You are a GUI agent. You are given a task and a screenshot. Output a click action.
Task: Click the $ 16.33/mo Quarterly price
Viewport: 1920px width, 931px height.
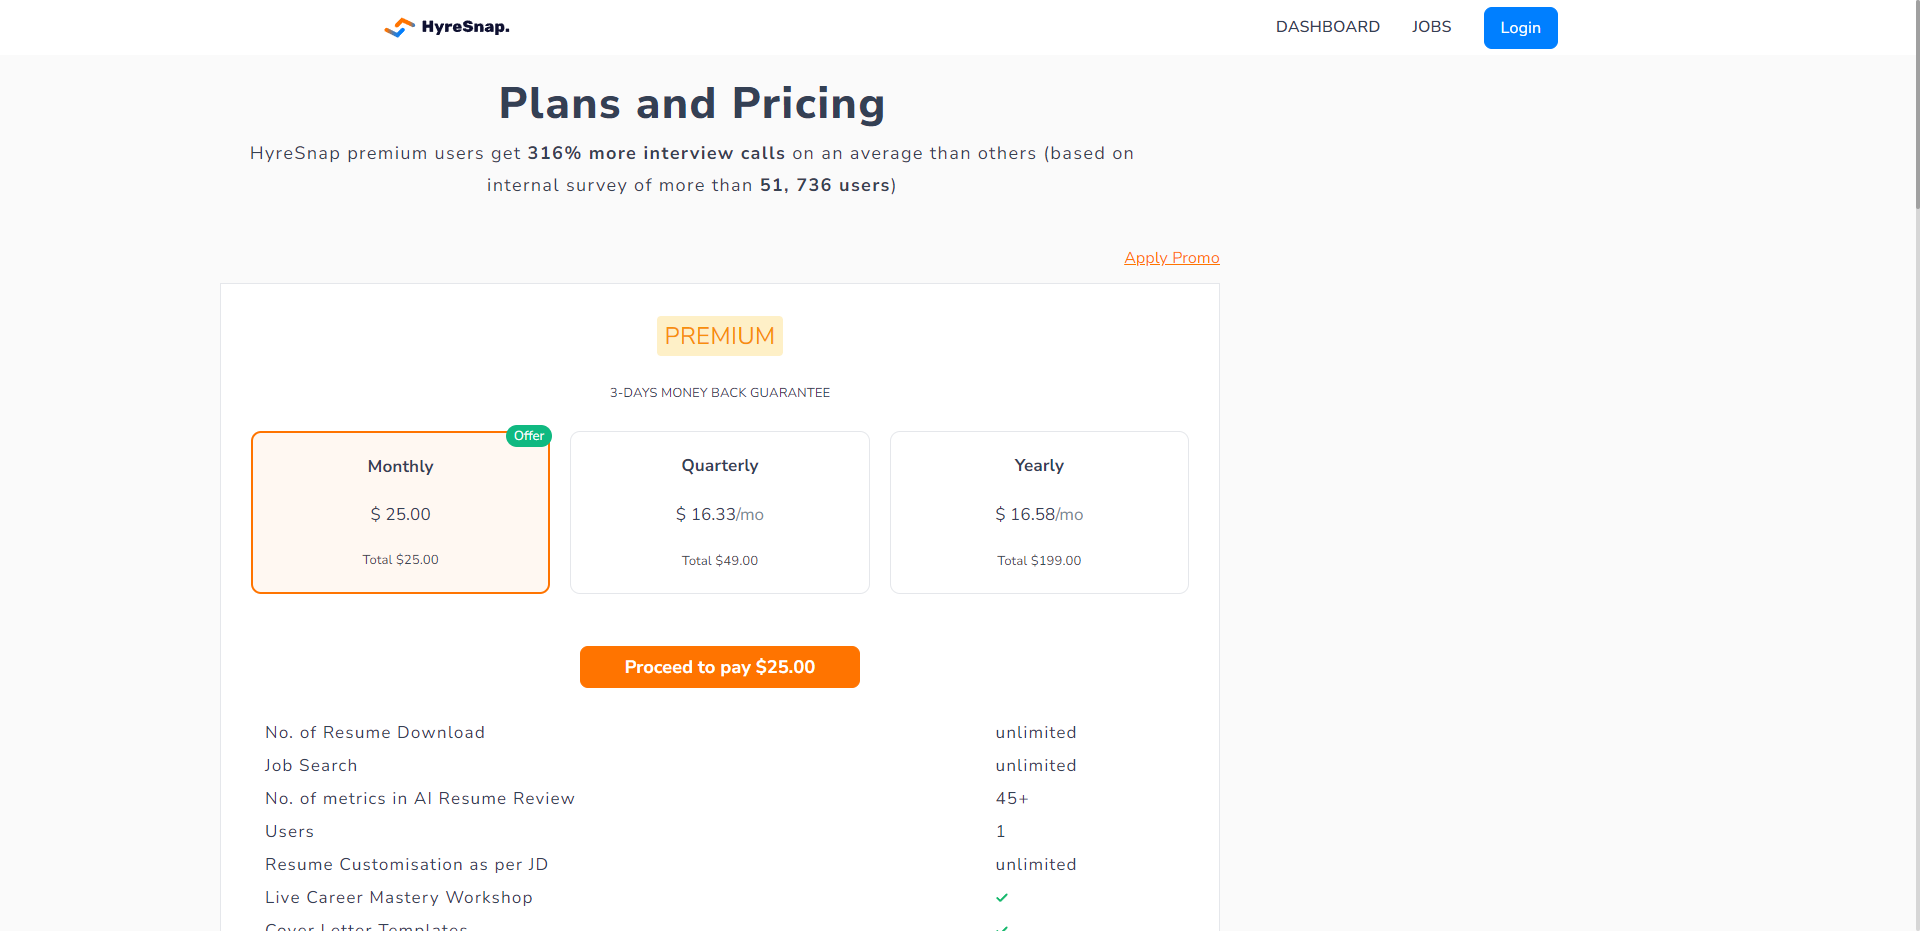click(720, 514)
